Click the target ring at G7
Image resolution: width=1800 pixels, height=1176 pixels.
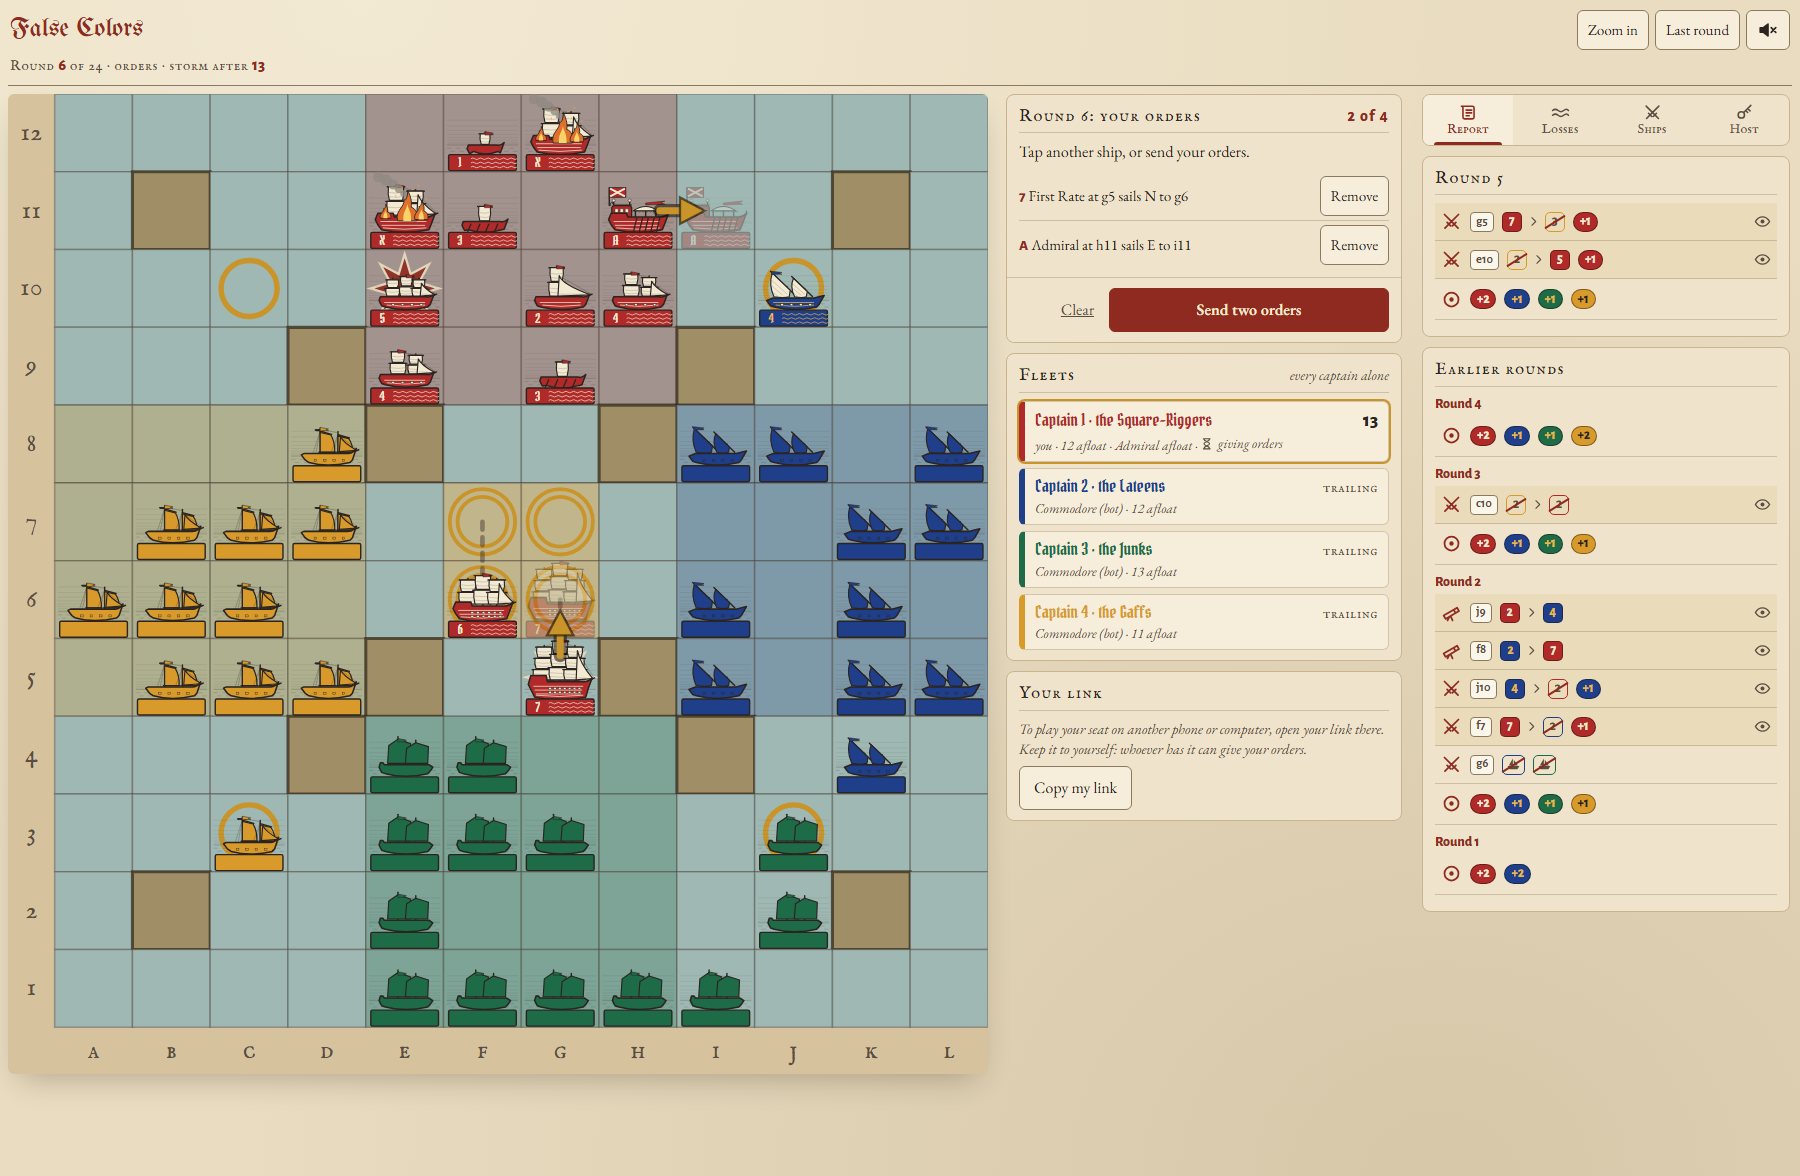(560, 521)
